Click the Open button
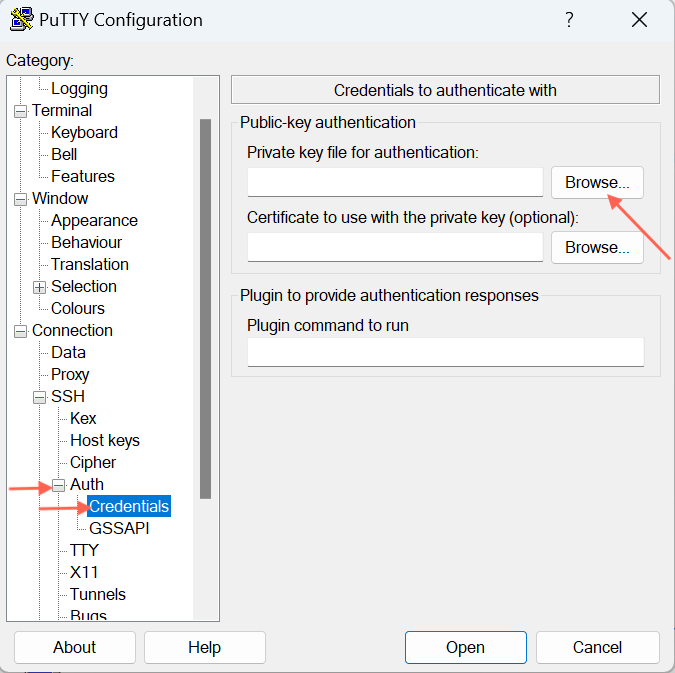Screen dimensions: 675x673 pyautogui.click(x=465, y=647)
